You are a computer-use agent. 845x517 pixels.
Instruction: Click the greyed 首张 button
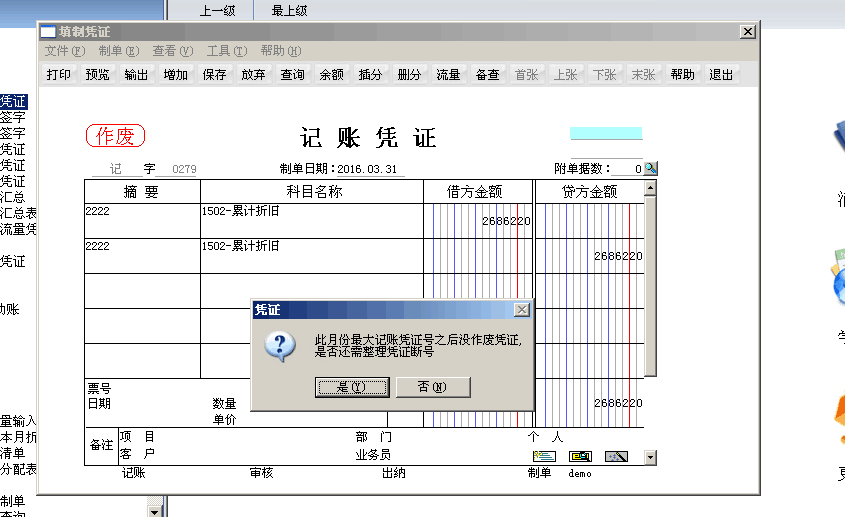click(x=527, y=74)
